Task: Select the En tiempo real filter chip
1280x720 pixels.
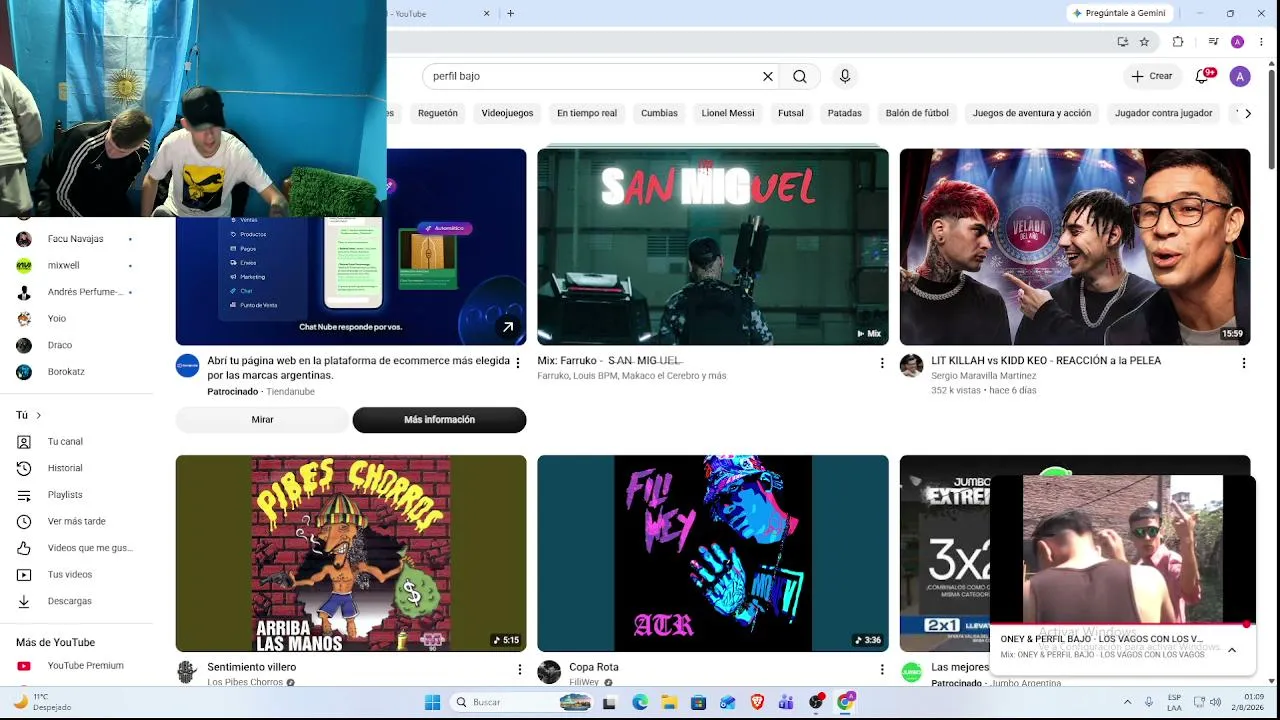Action: pos(587,113)
